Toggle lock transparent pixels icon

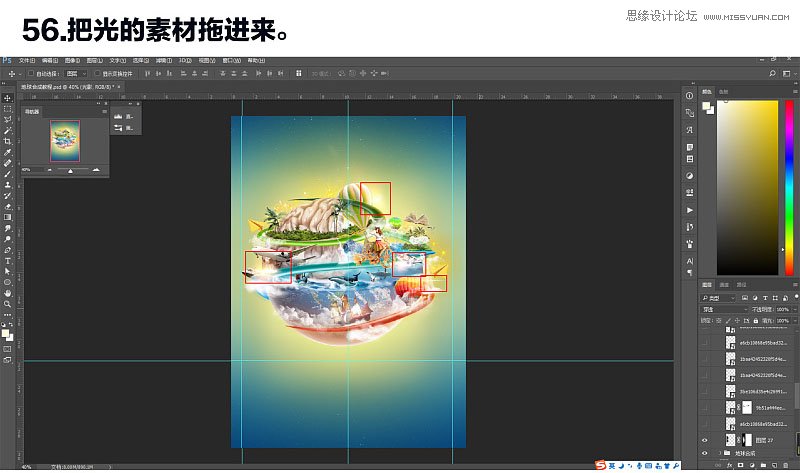pyautogui.click(x=719, y=320)
